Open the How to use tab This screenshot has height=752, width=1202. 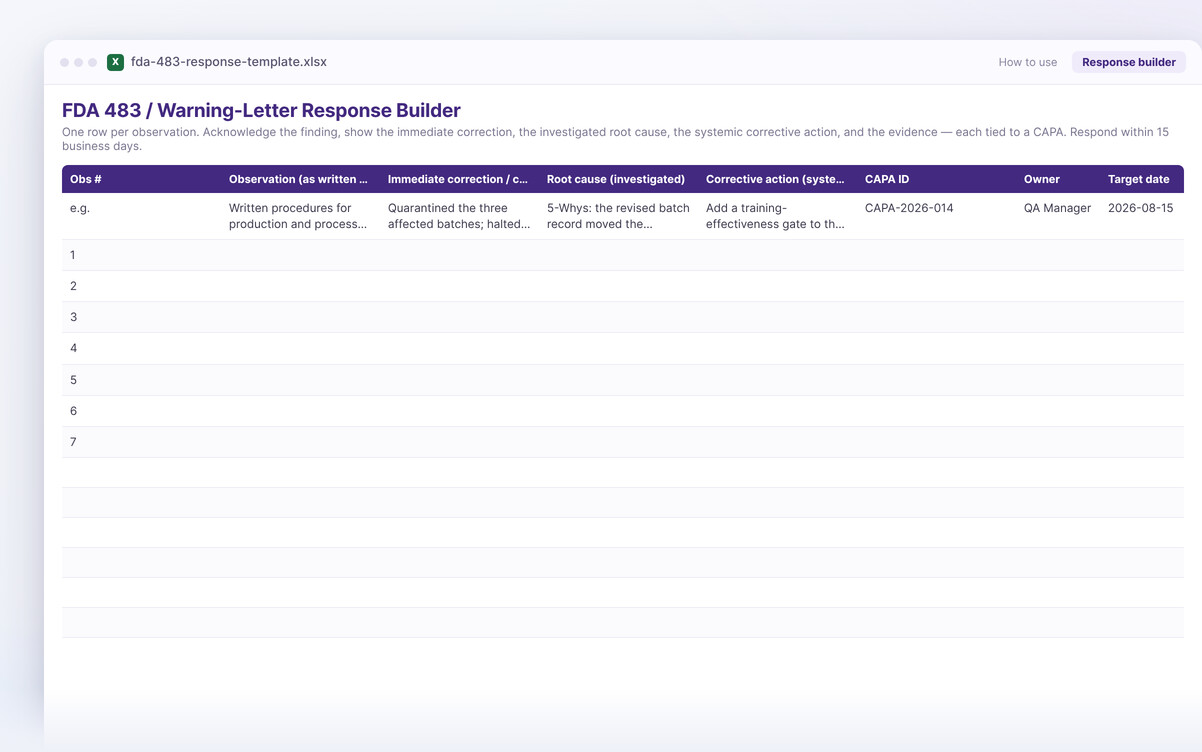click(x=1027, y=62)
